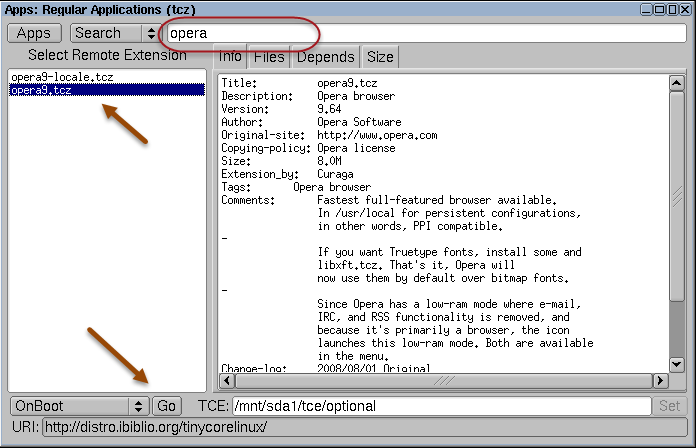Focus the search field containing 'opera'
The width and height of the screenshot is (696, 448).
pos(427,33)
